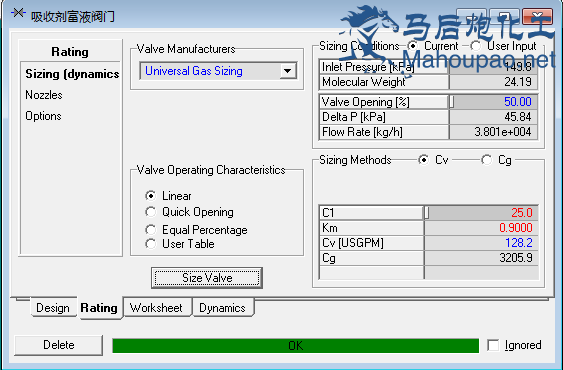Edit the Valve Opening [%] value 50.00
The image size is (563, 370).
coord(493,102)
